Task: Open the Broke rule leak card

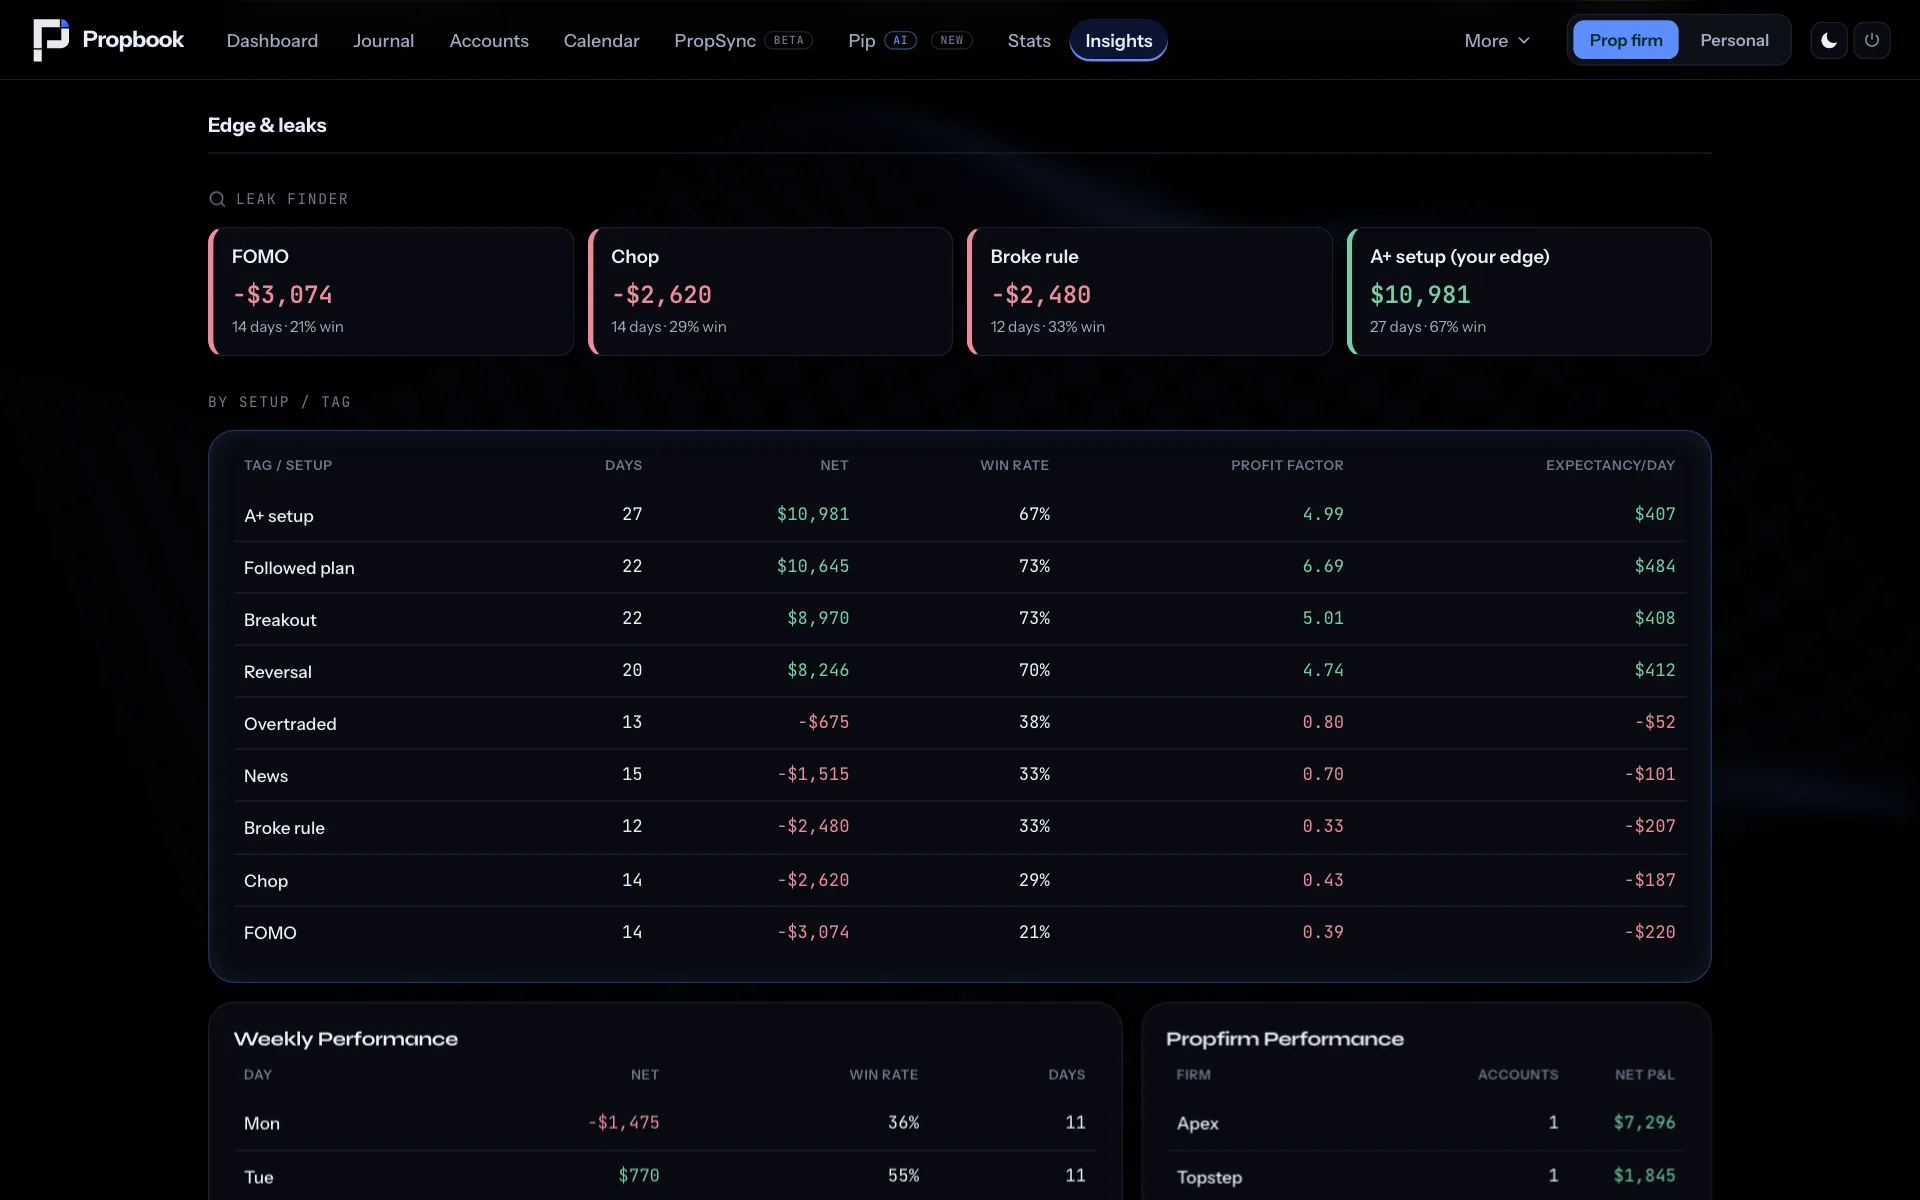Action: click(x=1150, y=291)
